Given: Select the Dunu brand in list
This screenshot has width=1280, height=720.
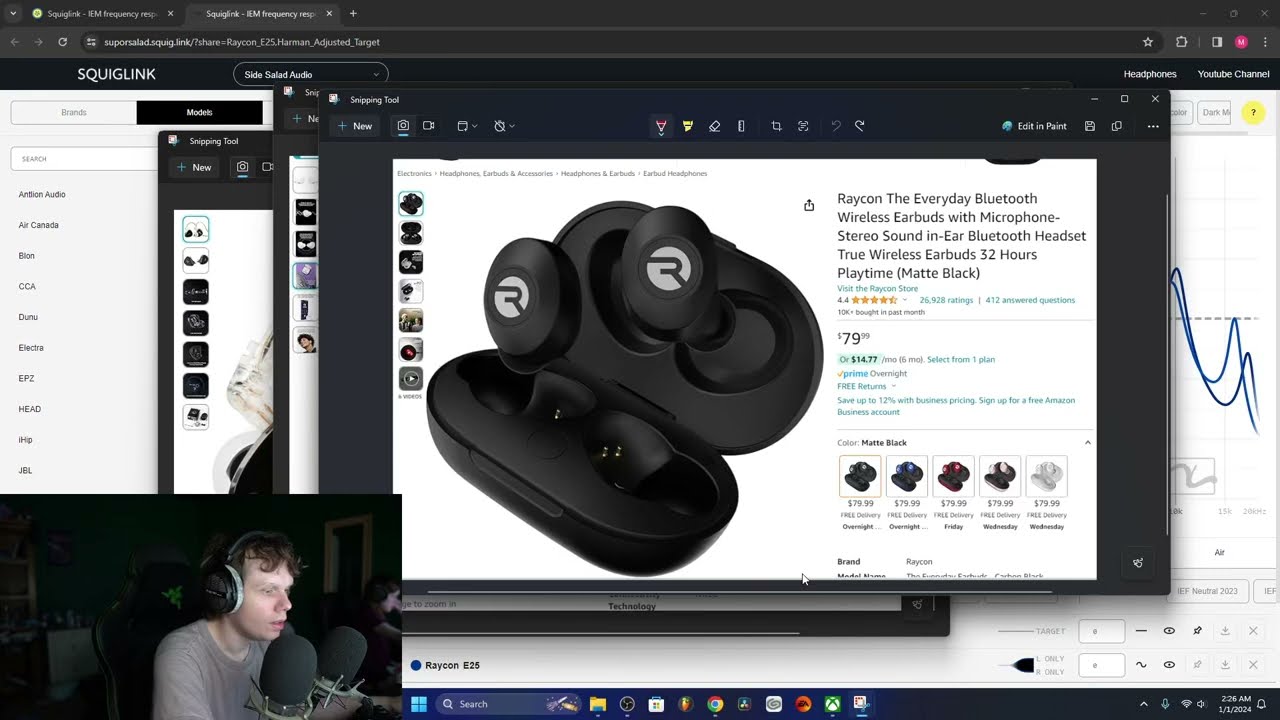Looking at the screenshot, I should tap(28, 317).
